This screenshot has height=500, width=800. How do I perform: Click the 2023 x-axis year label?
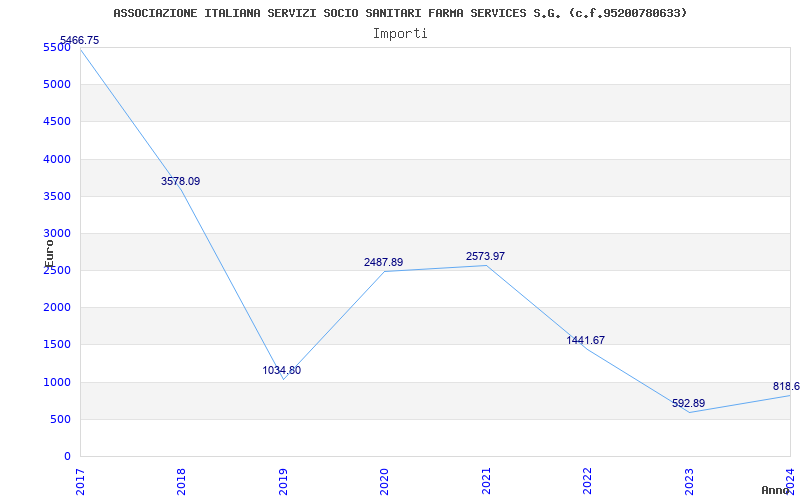(689, 481)
